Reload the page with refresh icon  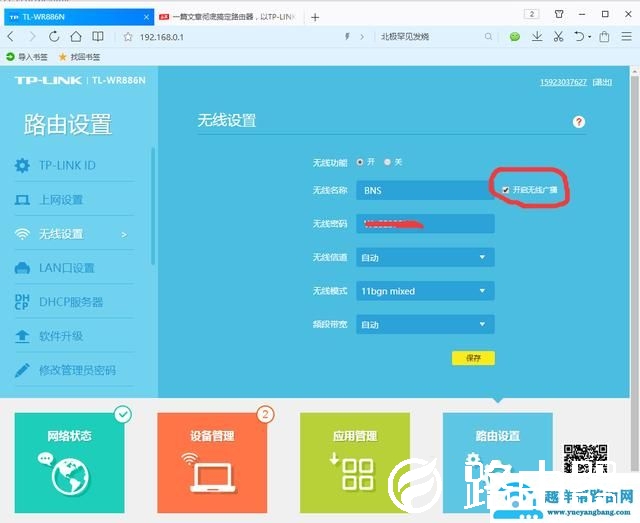(x=54, y=37)
